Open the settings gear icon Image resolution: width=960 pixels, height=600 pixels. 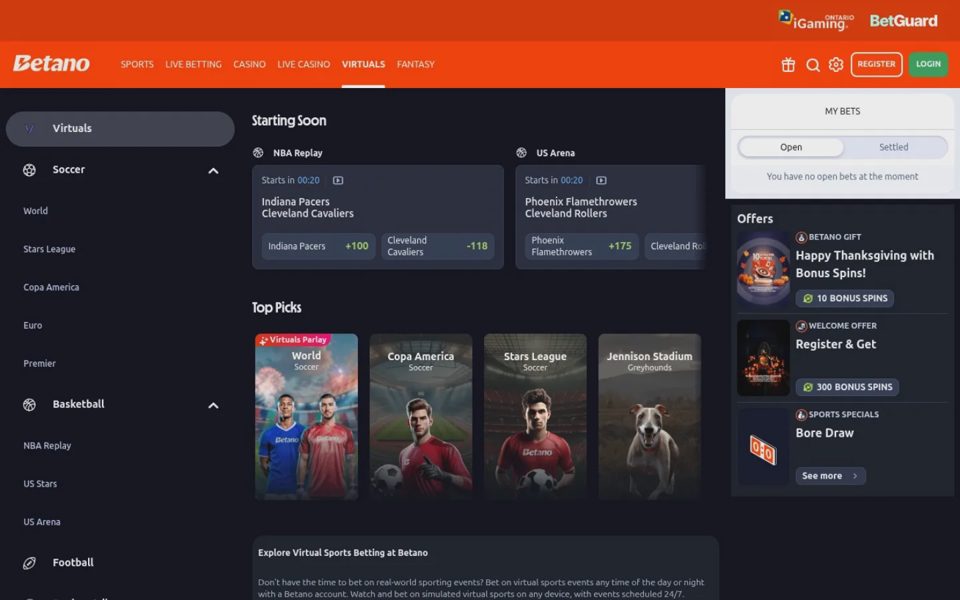pyautogui.click(x=836, y=64)
